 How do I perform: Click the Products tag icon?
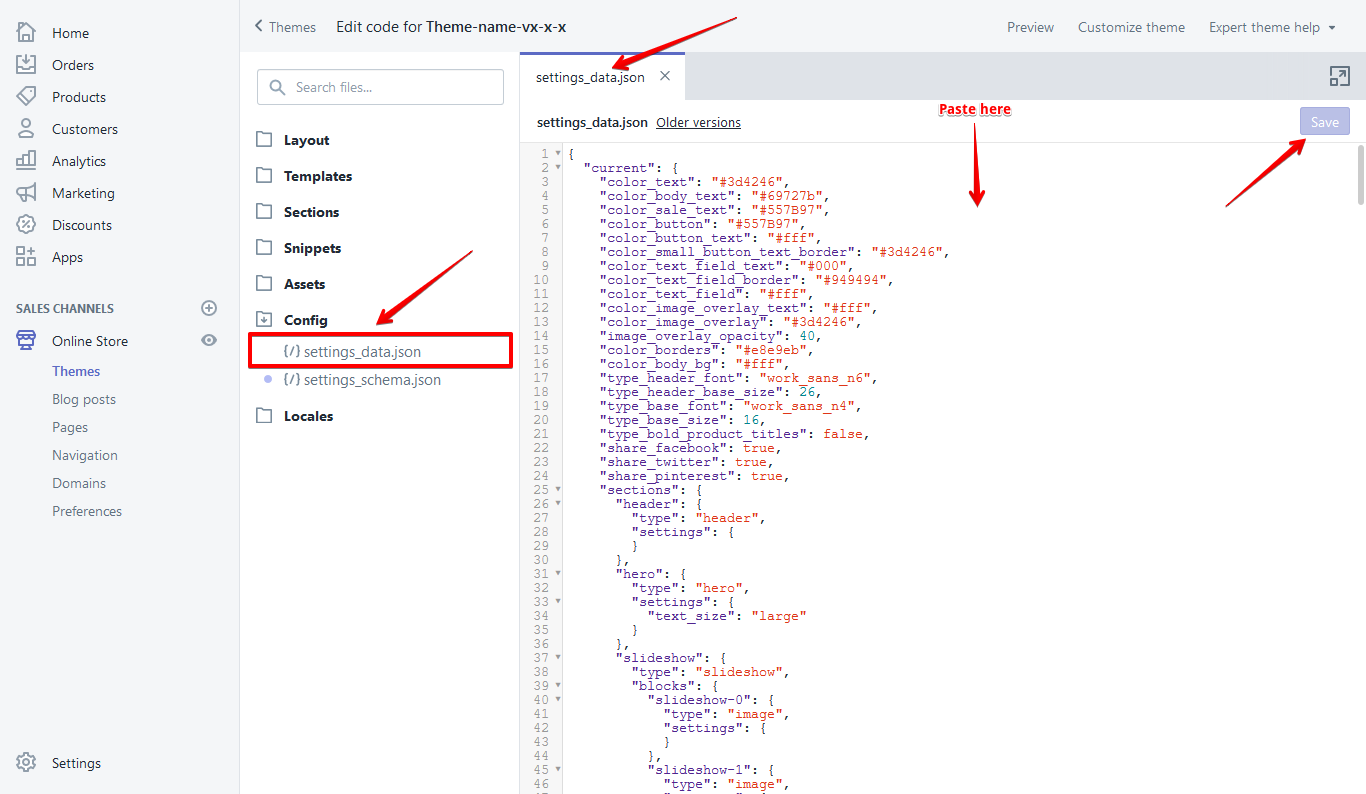point(26,96)
